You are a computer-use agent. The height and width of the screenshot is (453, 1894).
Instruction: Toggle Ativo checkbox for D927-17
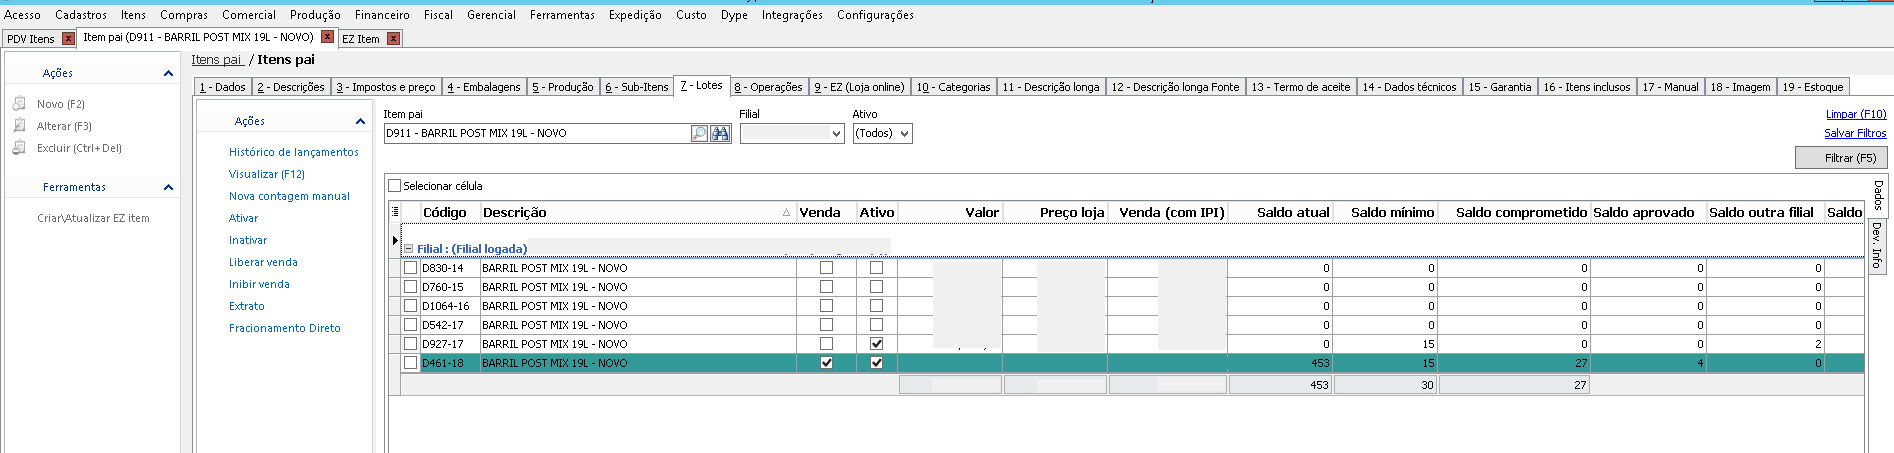tap(877, 344)
